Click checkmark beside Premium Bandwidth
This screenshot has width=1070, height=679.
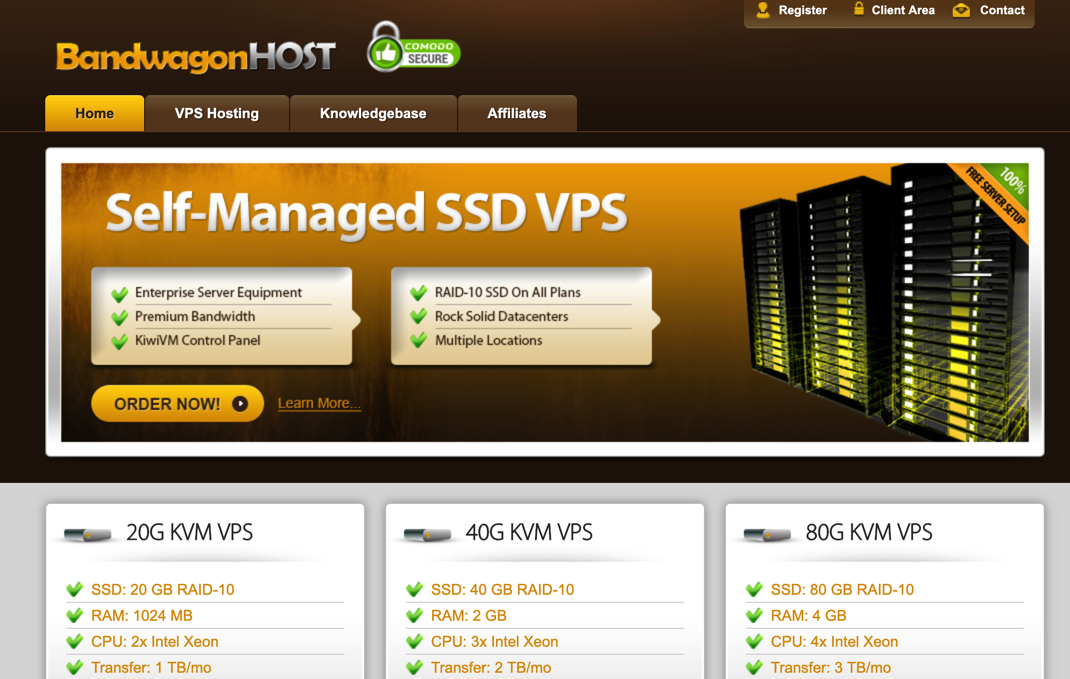119,317
